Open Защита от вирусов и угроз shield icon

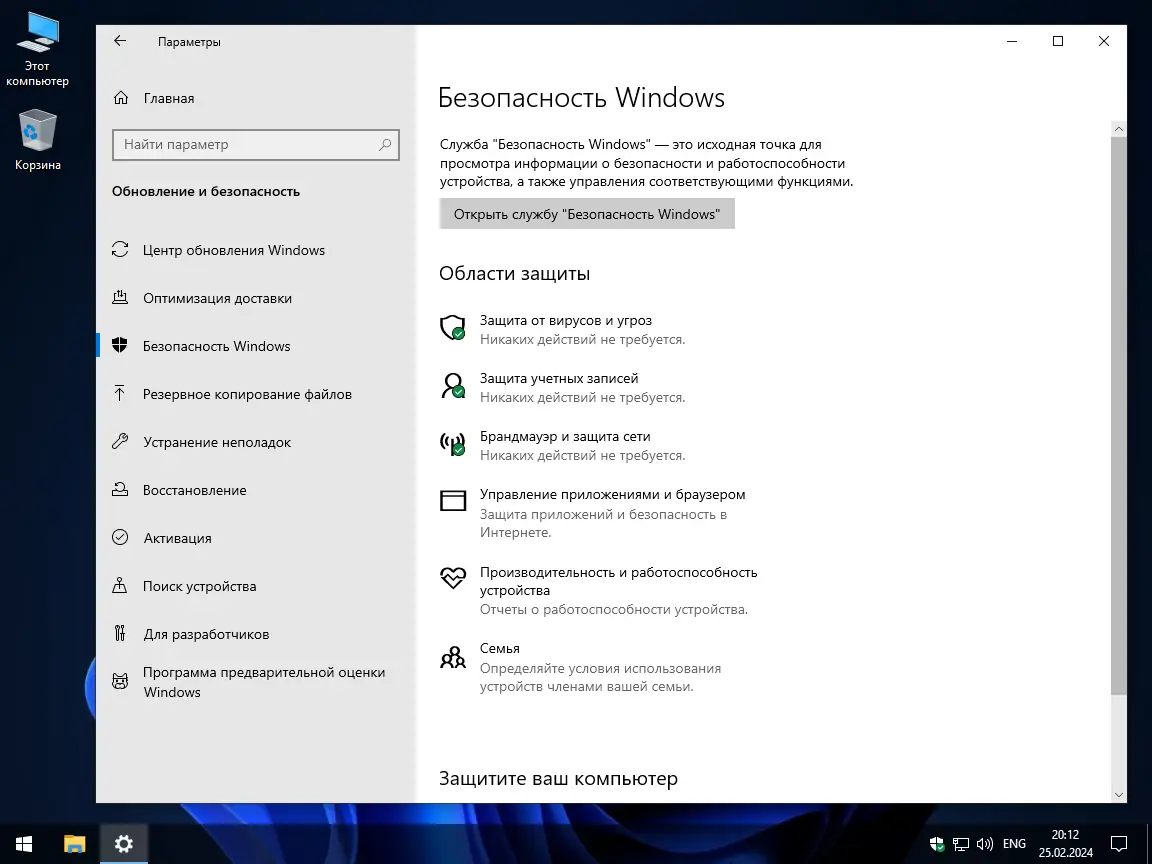coord(452,327)
